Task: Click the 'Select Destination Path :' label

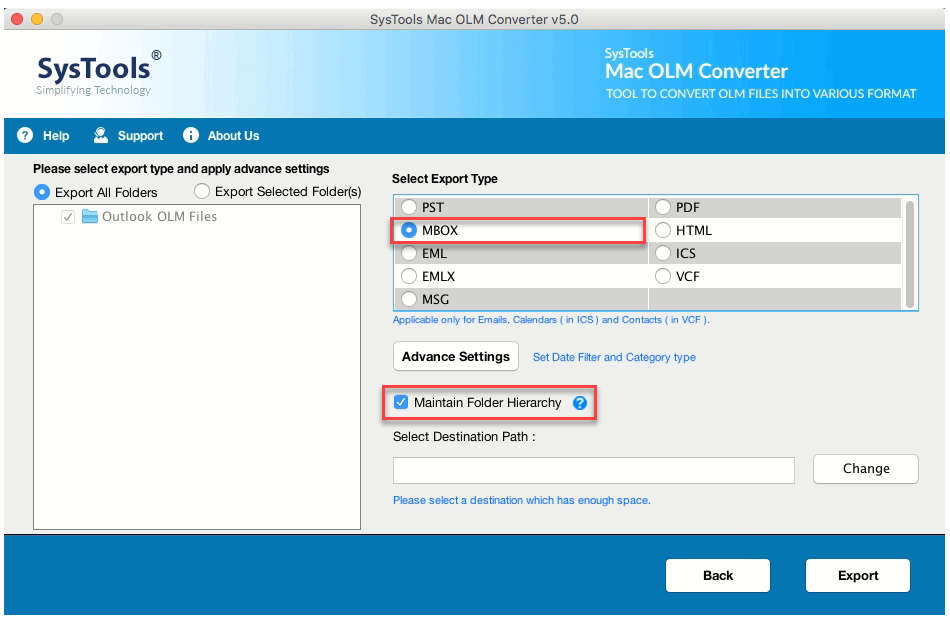Action: [x=464, y=437]
